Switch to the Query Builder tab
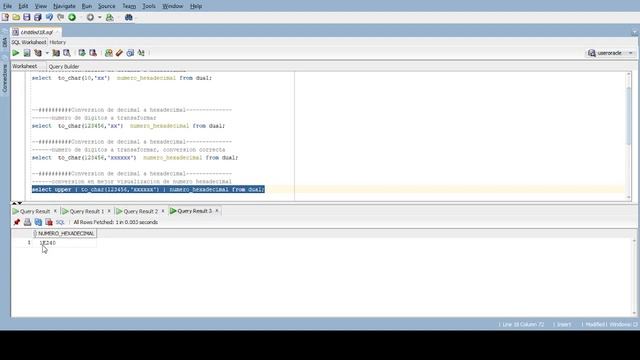The image size is (640, 360). pos(64,67)
